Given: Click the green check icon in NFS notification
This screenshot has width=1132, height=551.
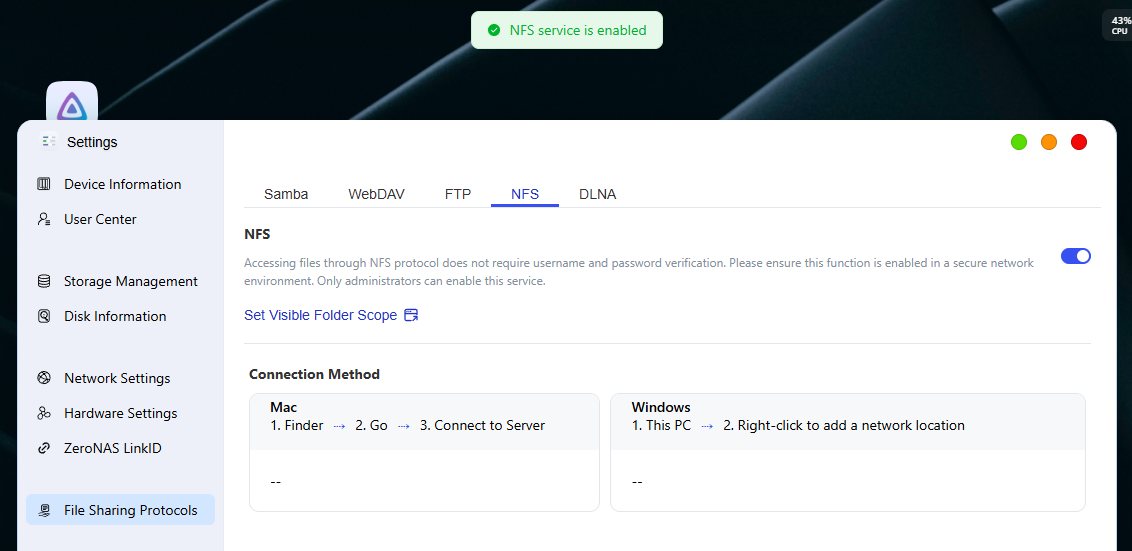Looking at the screenshot, I should point(494,30).
